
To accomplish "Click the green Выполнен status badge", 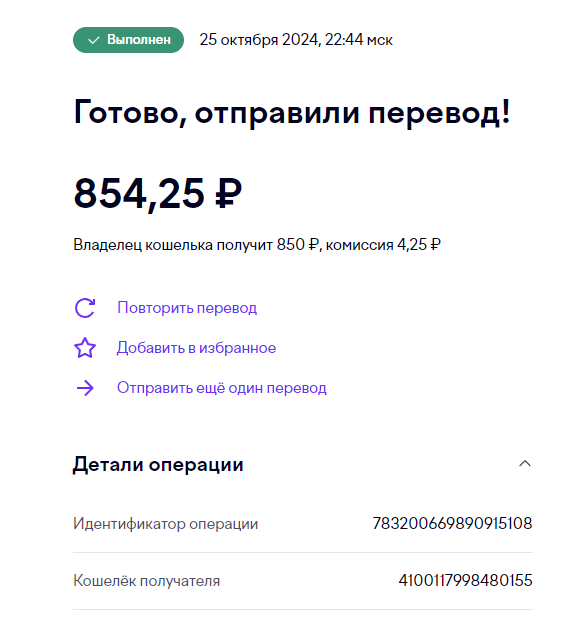I will coord(128,40).
